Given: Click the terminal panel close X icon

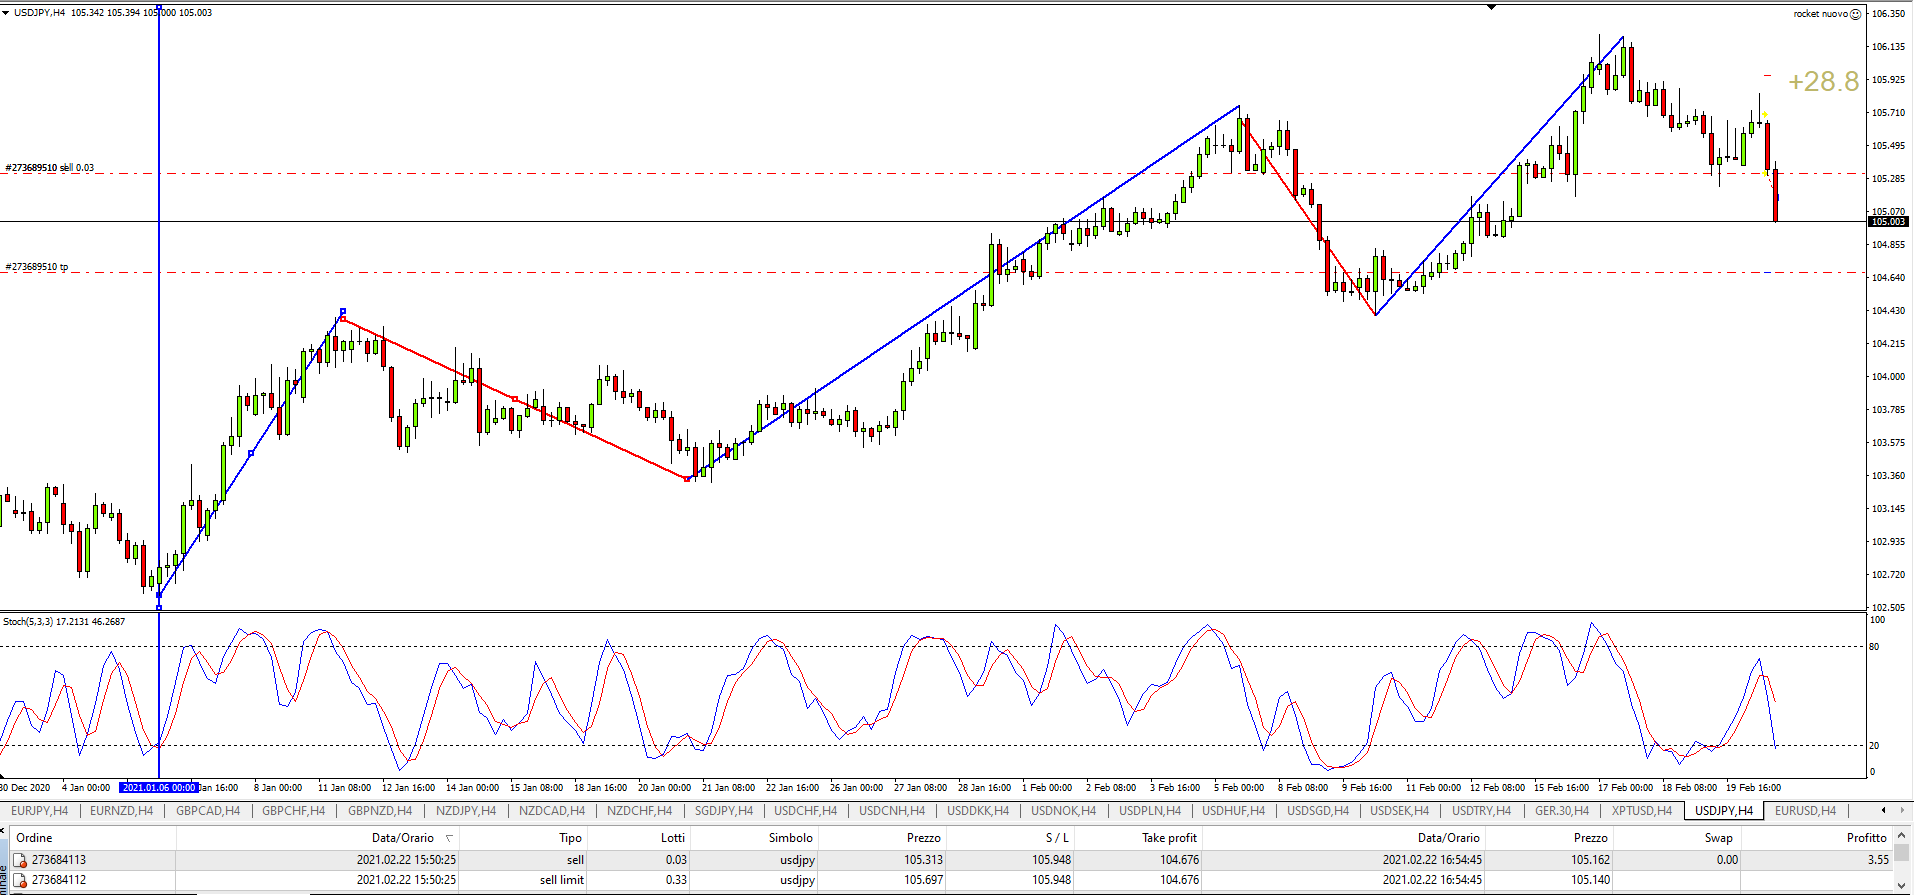Looking at the screenshot, I should tap(4, 830).
